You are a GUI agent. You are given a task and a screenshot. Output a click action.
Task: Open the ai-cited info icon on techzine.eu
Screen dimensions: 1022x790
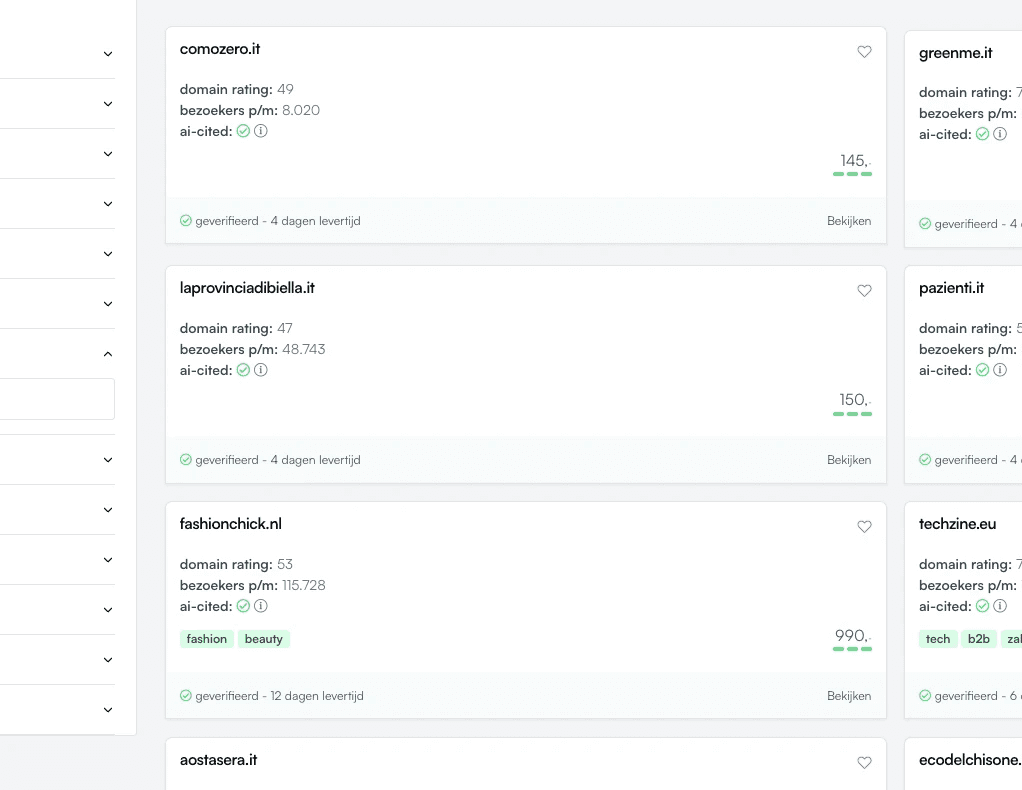coord(999,606)
